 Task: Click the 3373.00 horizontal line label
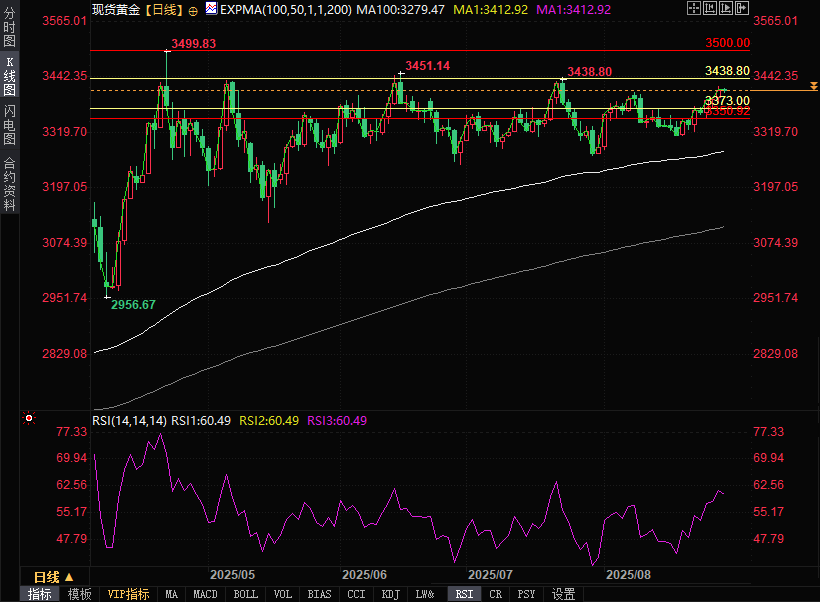[x=727, y=100]
